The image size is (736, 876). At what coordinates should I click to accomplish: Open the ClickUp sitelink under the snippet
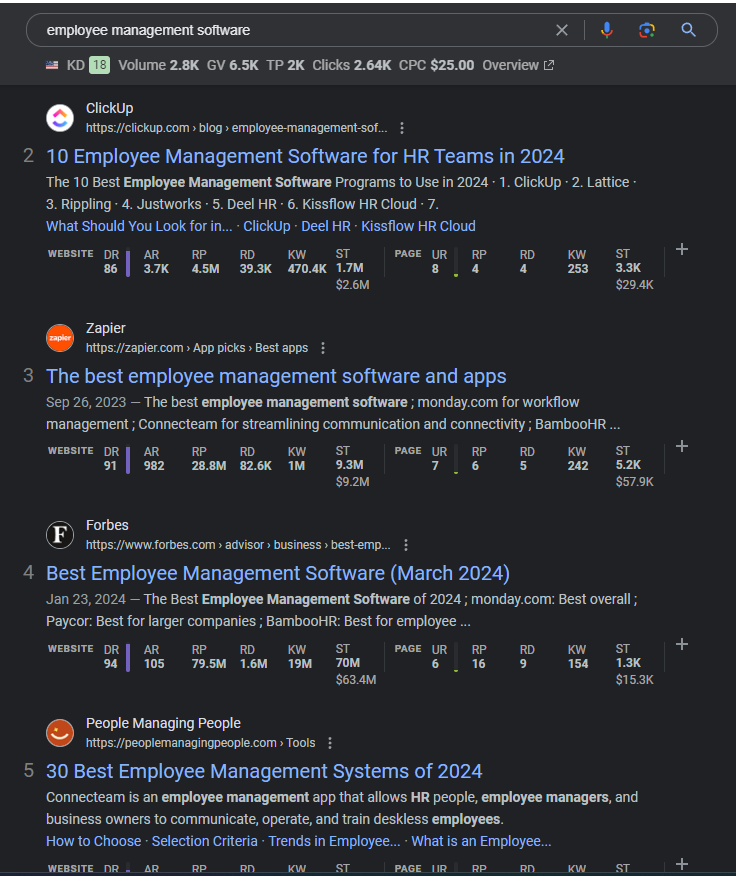tap(267, 226)
